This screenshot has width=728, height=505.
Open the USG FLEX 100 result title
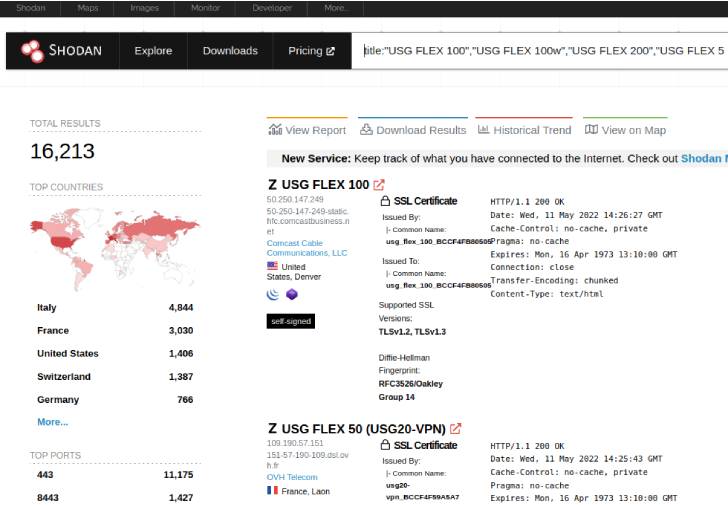[x=325, y=185]
